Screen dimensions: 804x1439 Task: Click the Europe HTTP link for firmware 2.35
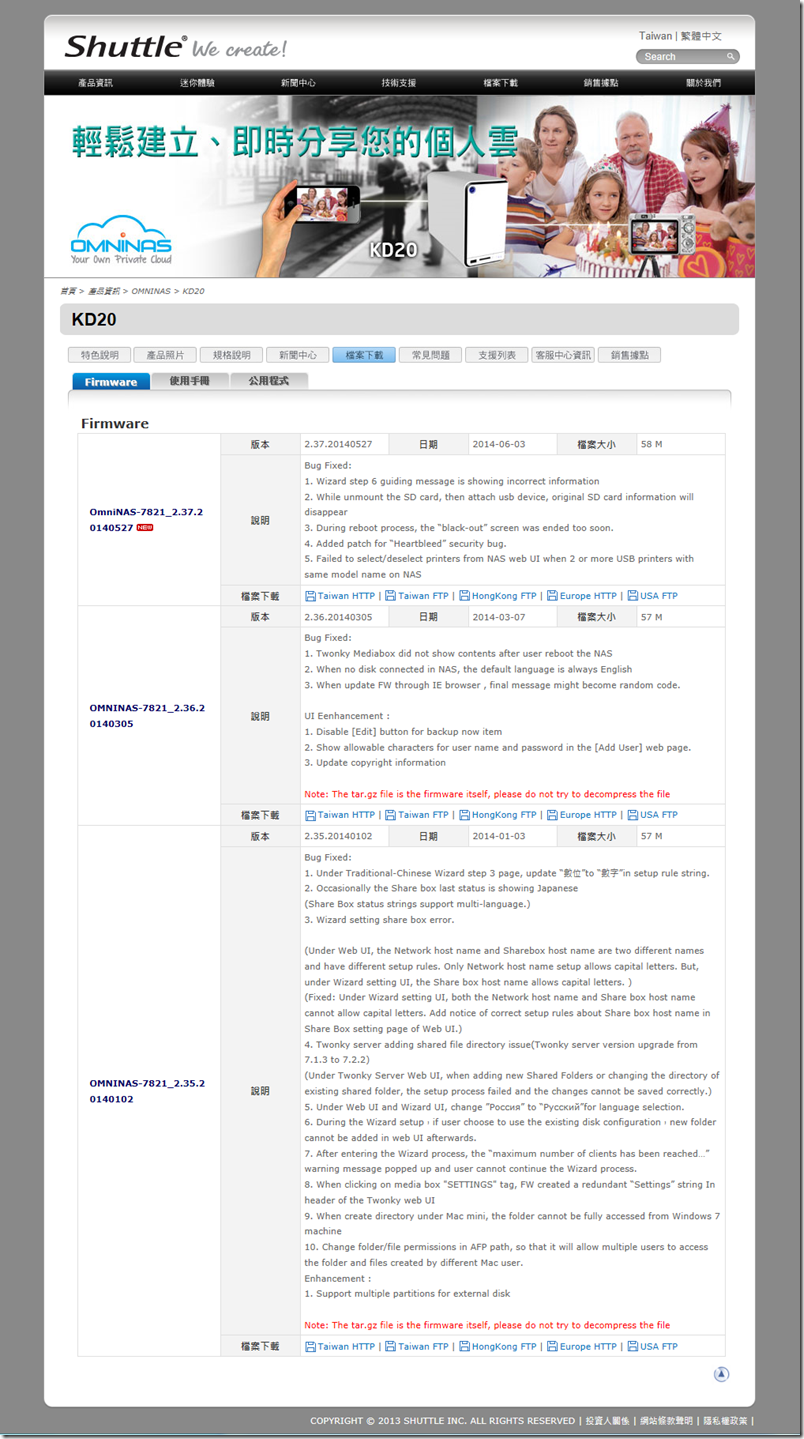(588, 1347)
